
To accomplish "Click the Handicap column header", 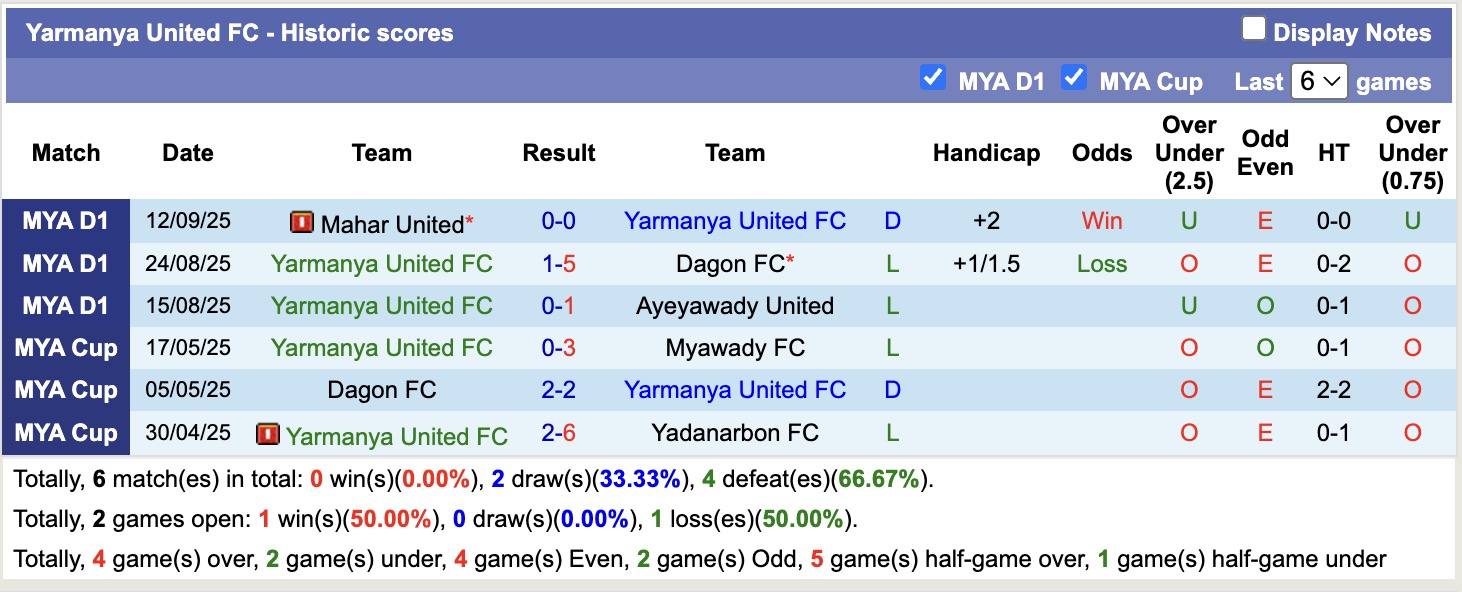I will pyautogui.click(x=986, y=153).
